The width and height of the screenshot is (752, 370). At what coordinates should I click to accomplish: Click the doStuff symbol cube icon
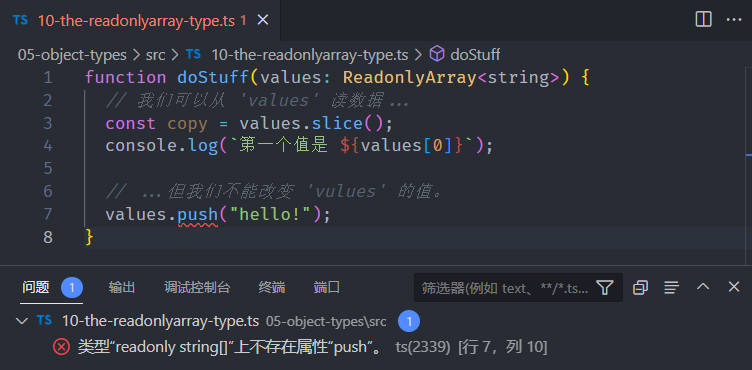pyautogui.click(x=436, y=54)
